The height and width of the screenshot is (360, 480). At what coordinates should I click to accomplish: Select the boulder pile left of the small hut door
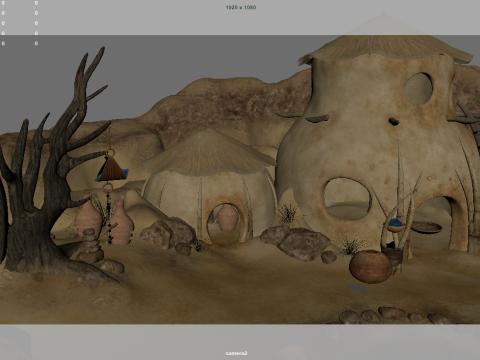pos(168,234)
